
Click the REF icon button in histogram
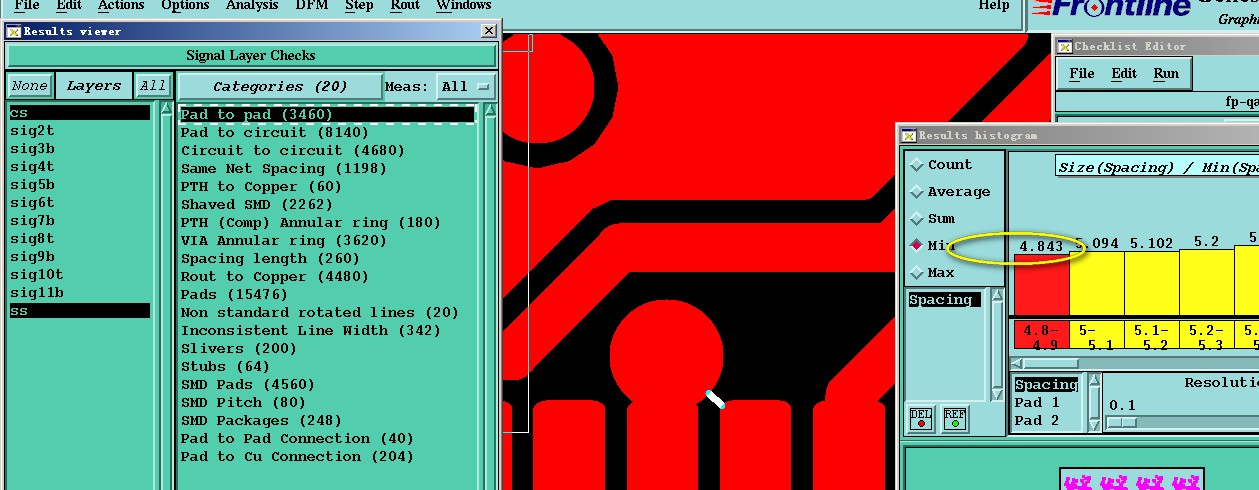[x=955, y=418]
